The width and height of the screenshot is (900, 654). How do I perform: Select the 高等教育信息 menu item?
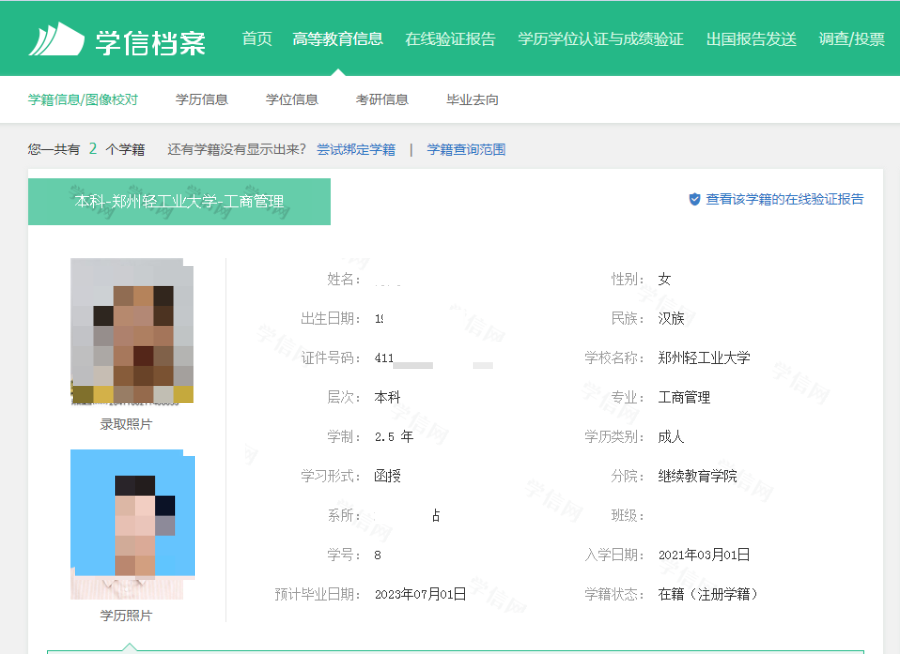[338, 39]
